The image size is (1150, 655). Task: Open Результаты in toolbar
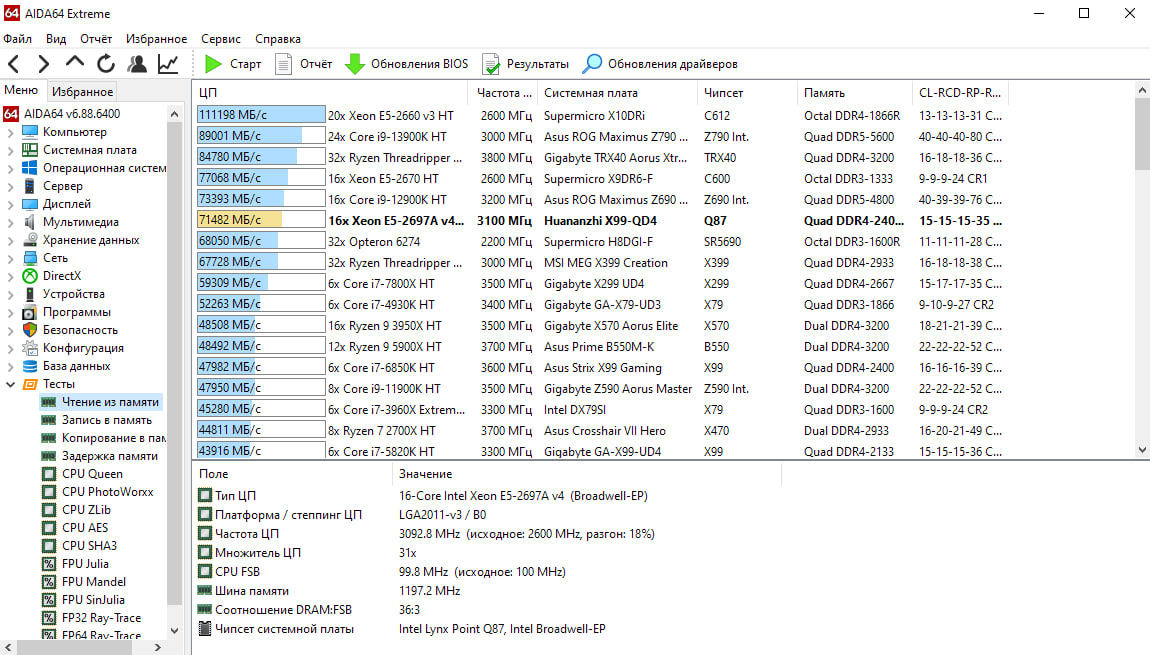click(525, 64)
